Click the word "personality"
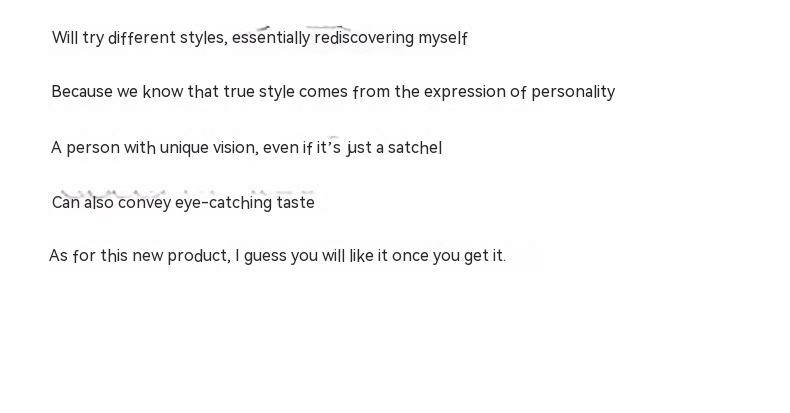This screenshot has height=413, width=790. click(573, 92)
